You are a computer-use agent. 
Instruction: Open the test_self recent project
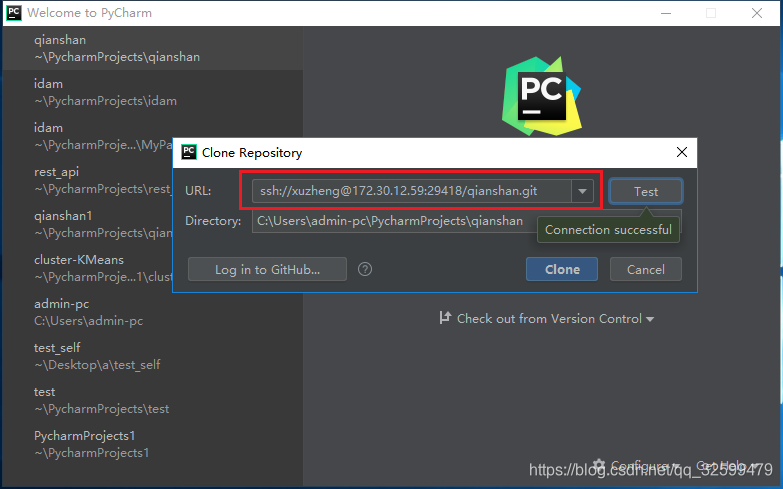[152, 356]
